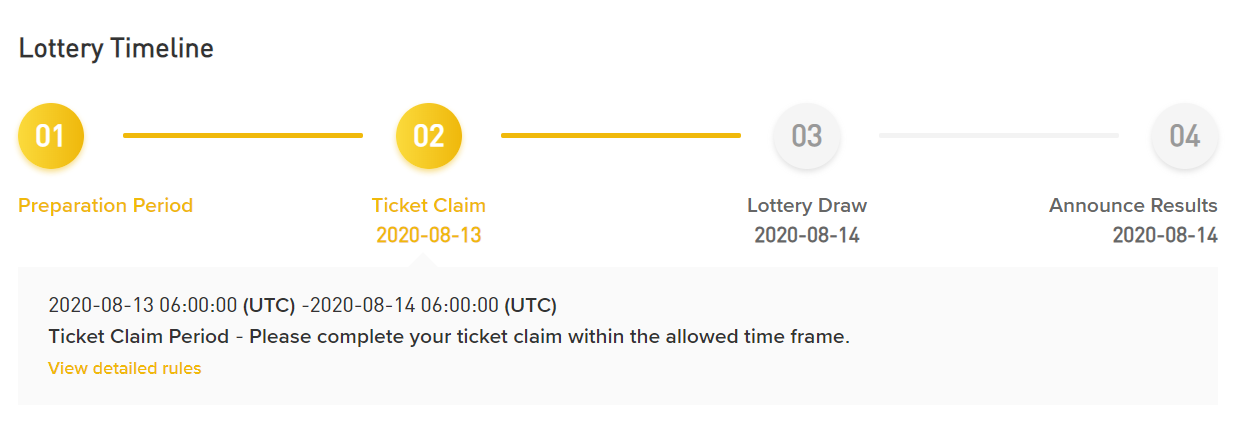Click progress line between steps 01 and 02

tap(243, 135)
